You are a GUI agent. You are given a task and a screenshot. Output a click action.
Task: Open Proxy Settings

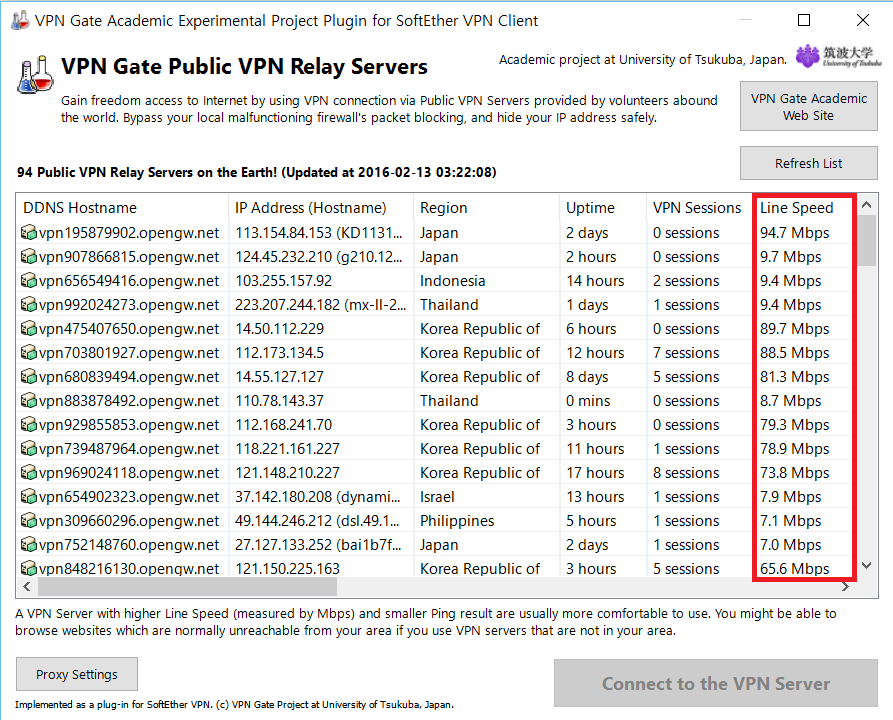coord(77,674)
